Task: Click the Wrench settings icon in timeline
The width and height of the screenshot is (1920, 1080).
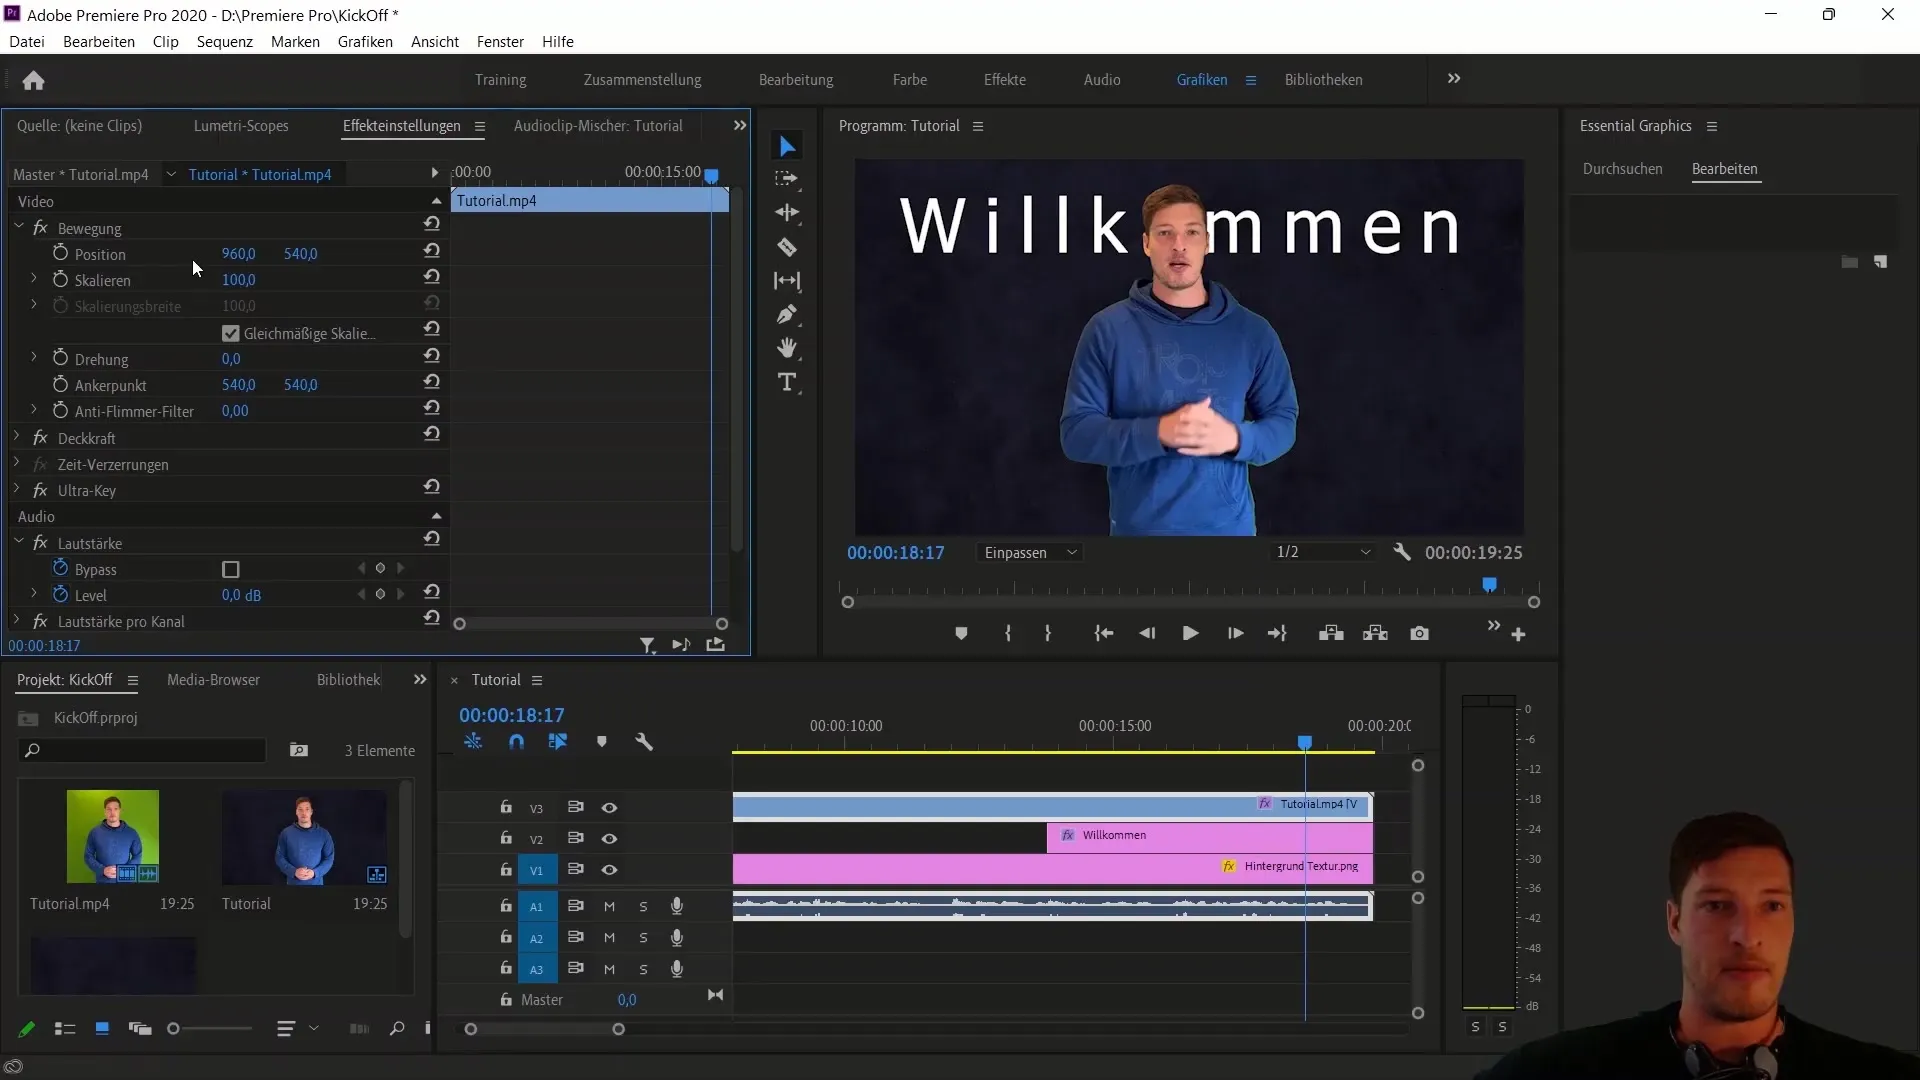Action: 645,741
